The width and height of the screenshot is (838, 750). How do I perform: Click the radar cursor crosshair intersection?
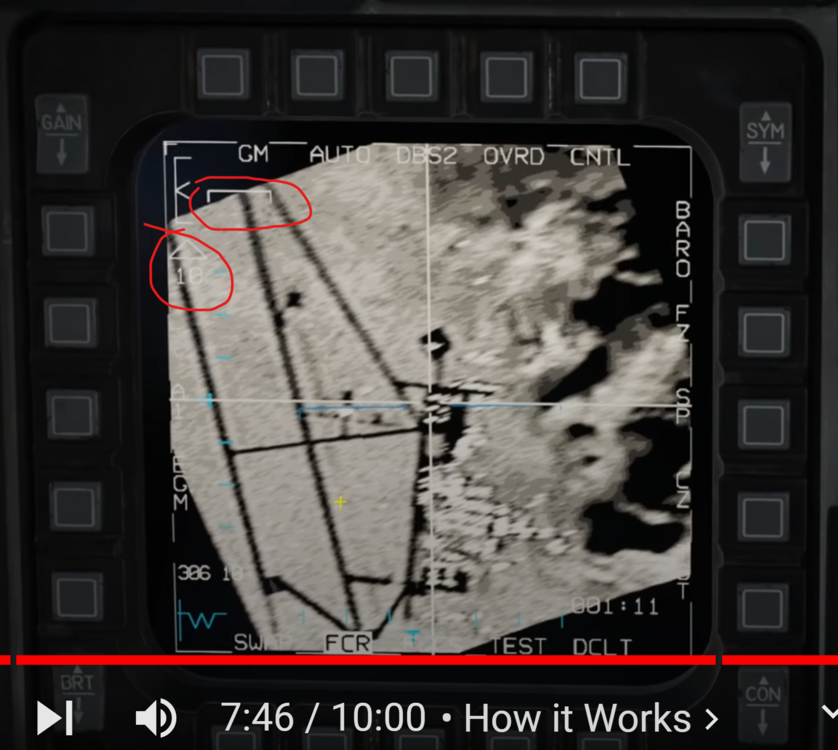pos(429,401)
